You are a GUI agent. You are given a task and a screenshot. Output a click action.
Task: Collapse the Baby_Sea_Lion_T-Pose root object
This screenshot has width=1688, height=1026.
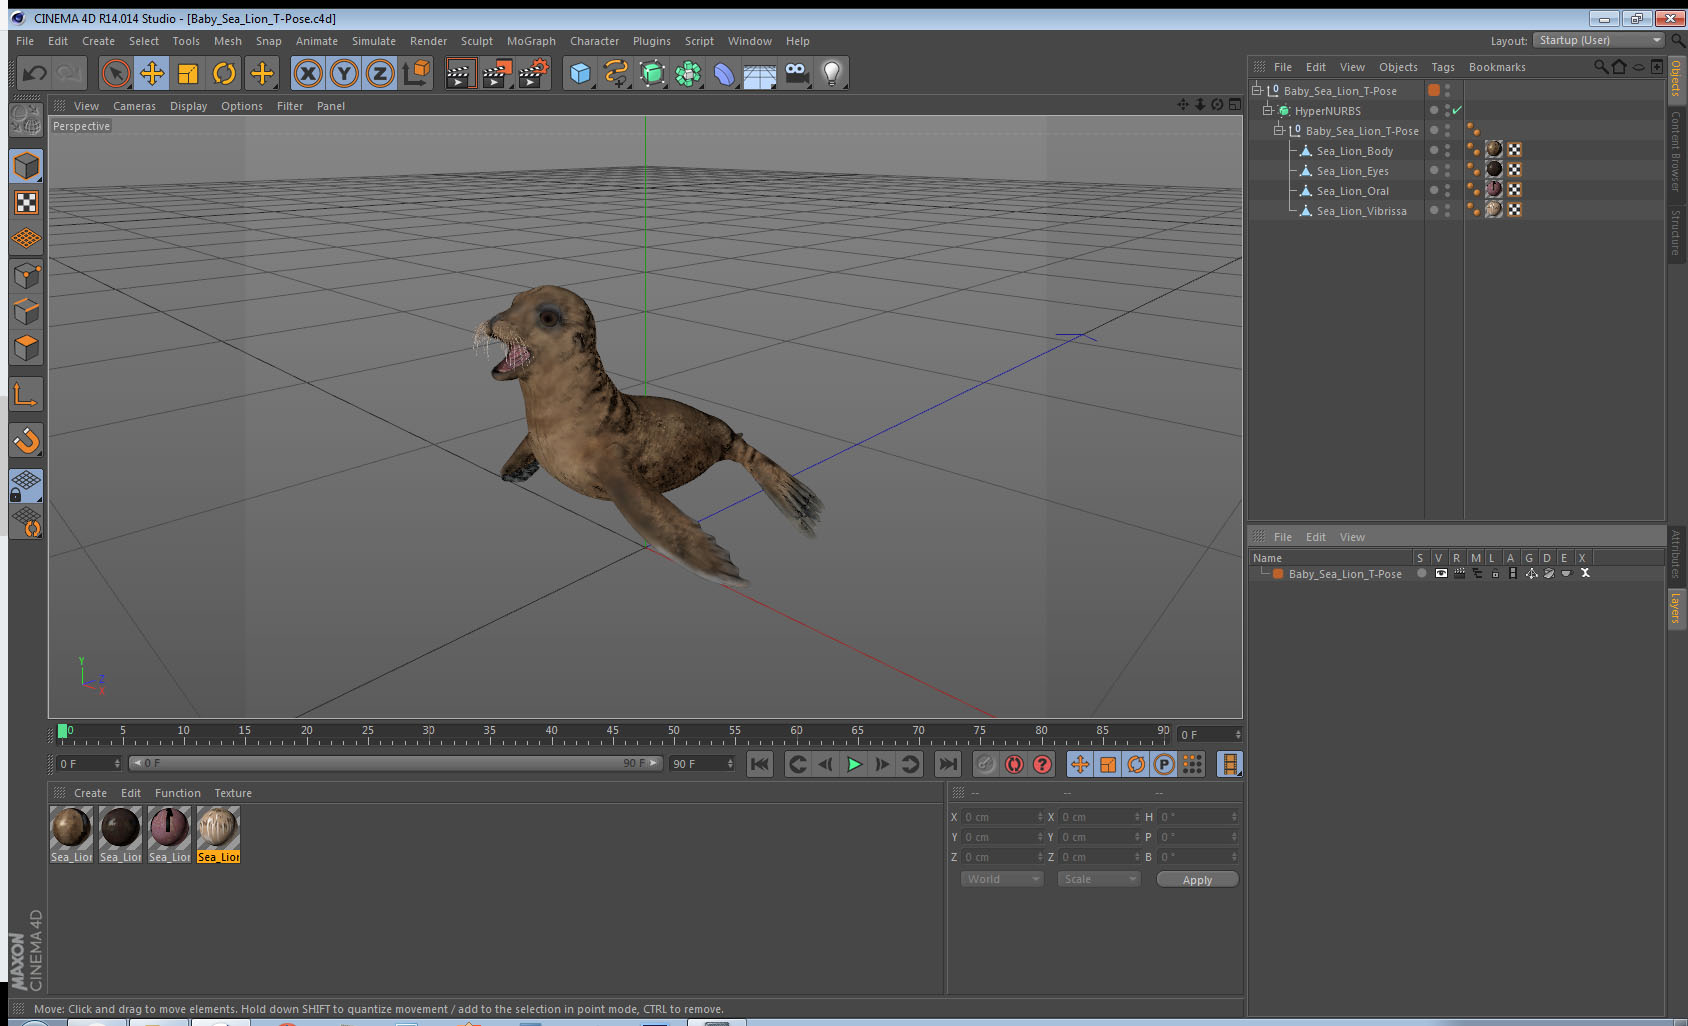(1257, 90)
